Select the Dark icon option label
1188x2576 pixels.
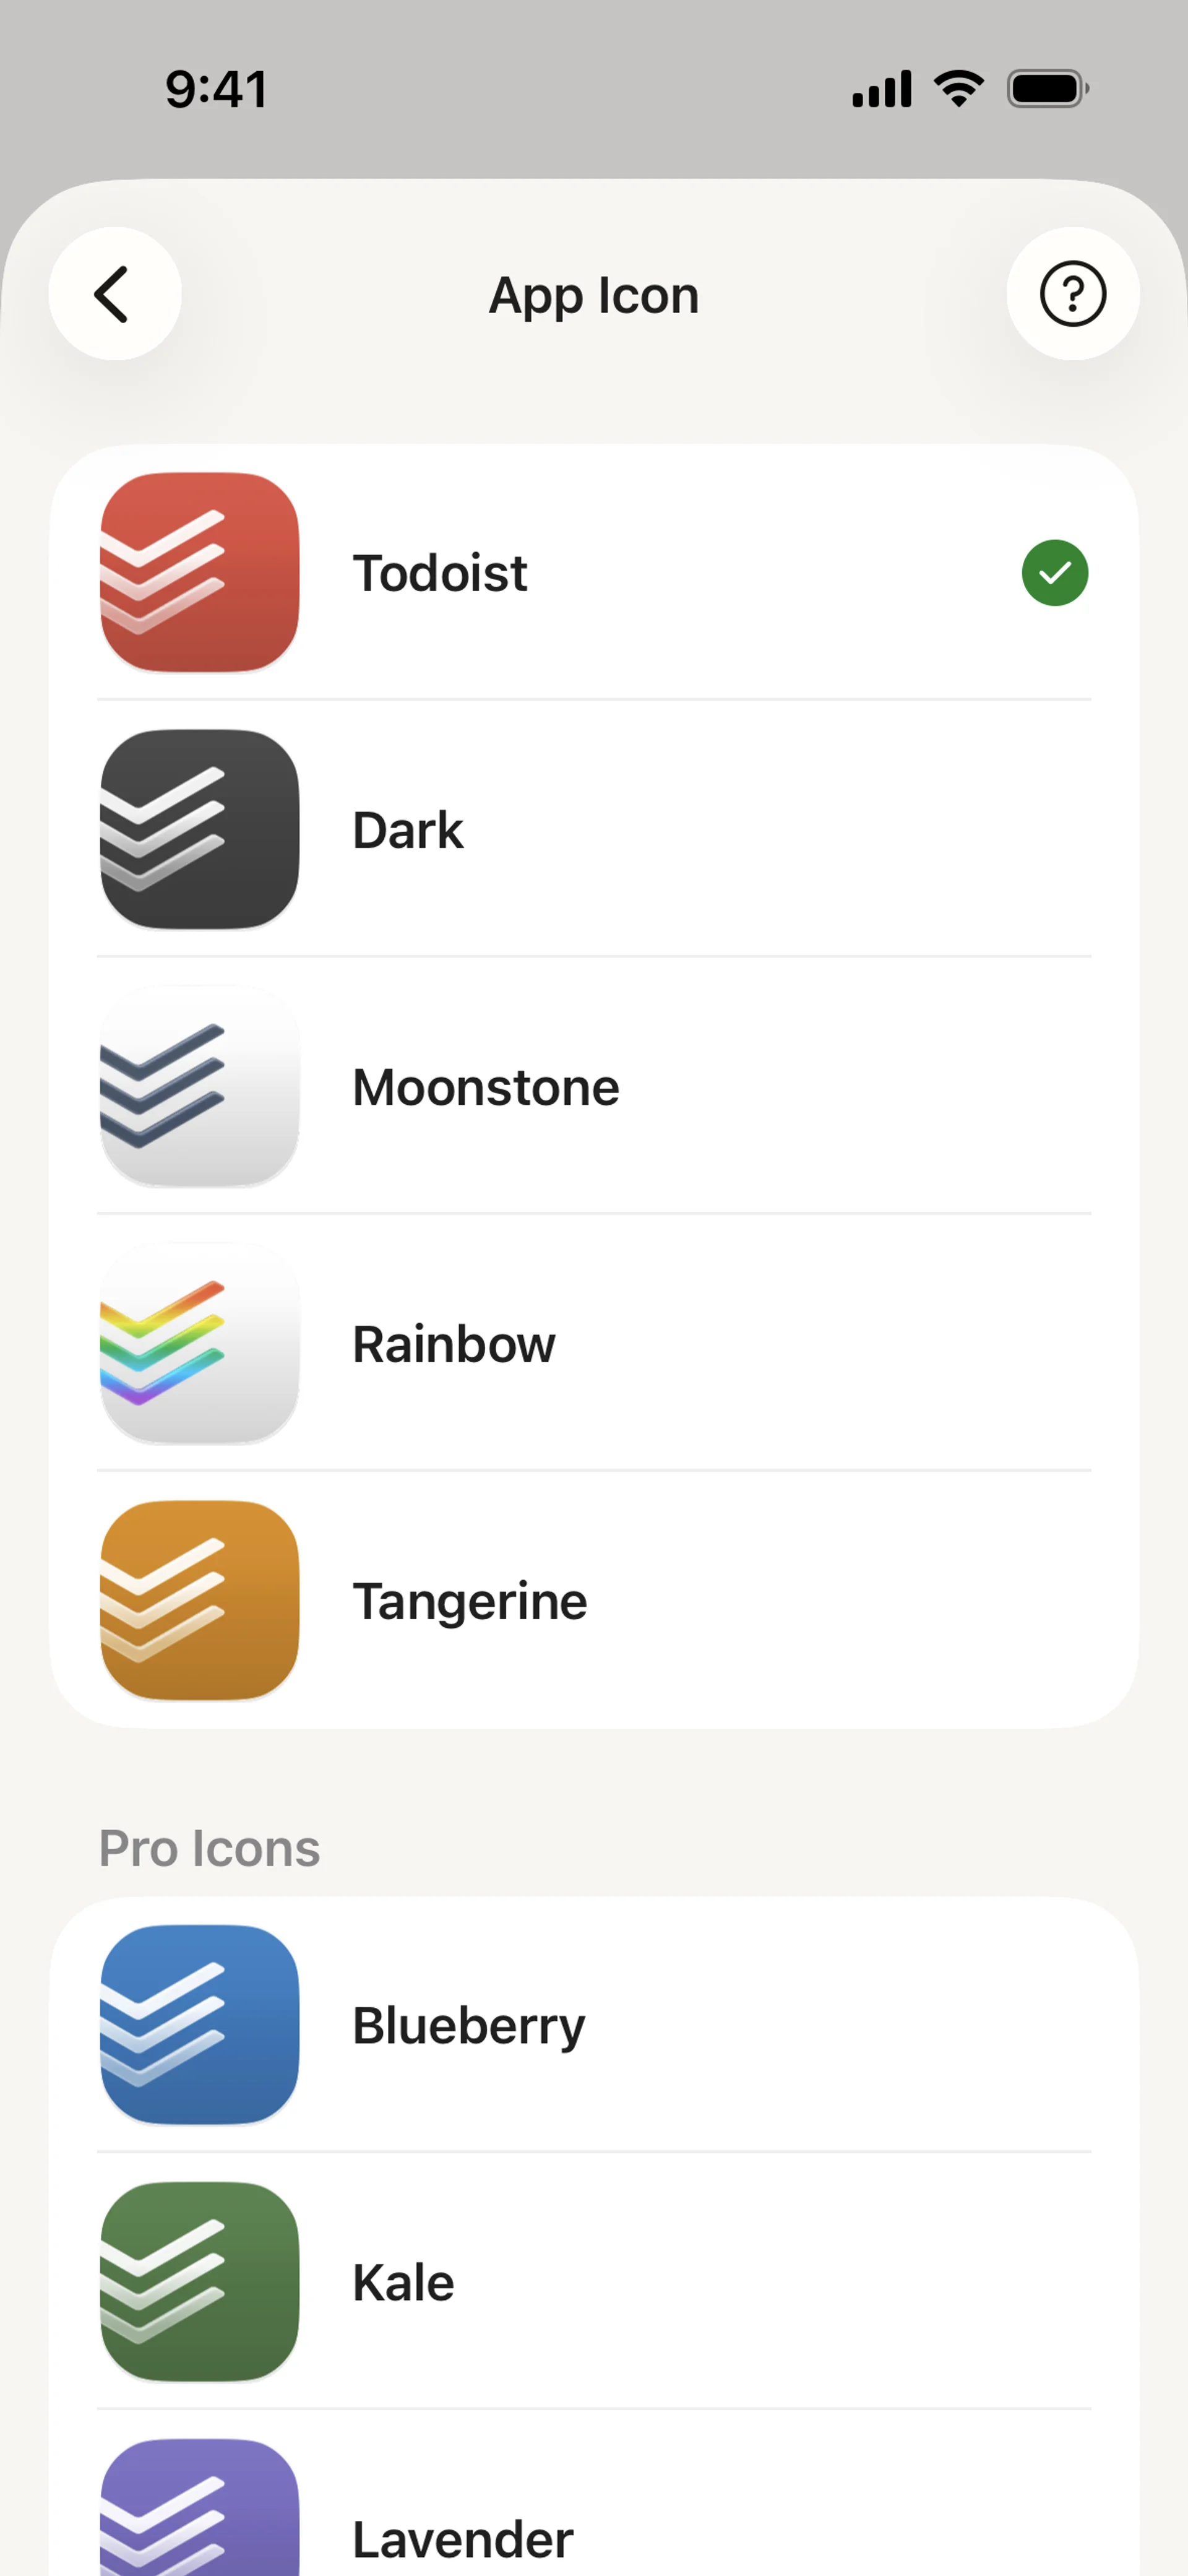[408, 830]
